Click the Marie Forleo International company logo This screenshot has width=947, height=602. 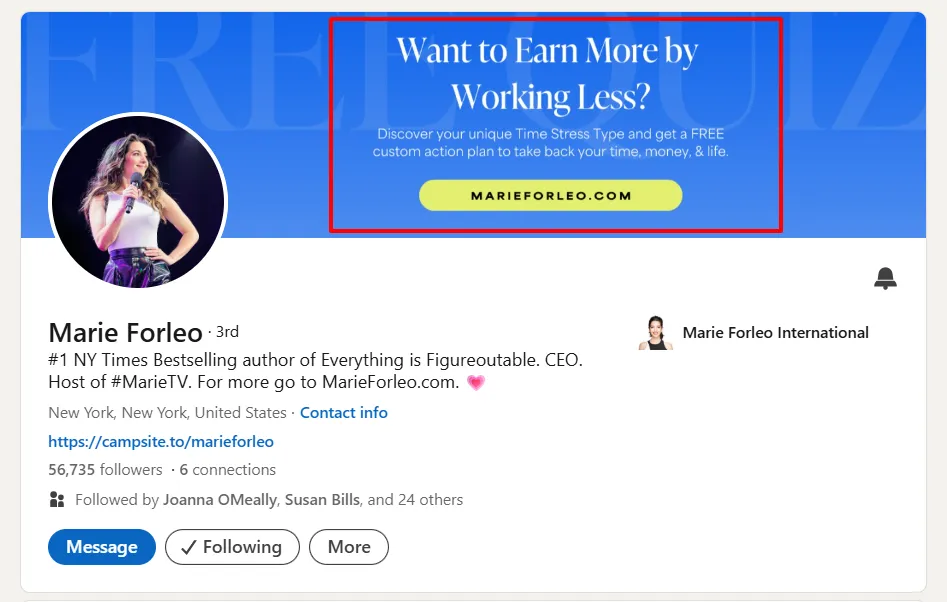(x=653, y=333)
